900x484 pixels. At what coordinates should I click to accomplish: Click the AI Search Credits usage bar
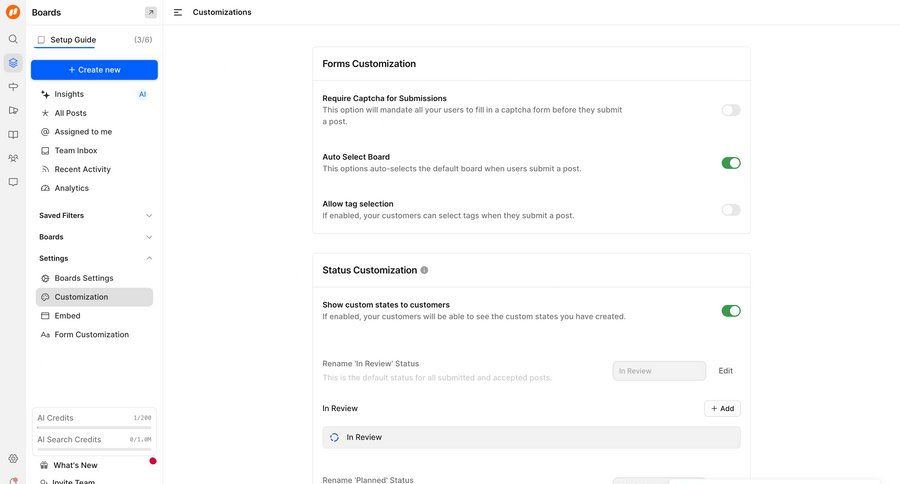click(x=94, y=449)
